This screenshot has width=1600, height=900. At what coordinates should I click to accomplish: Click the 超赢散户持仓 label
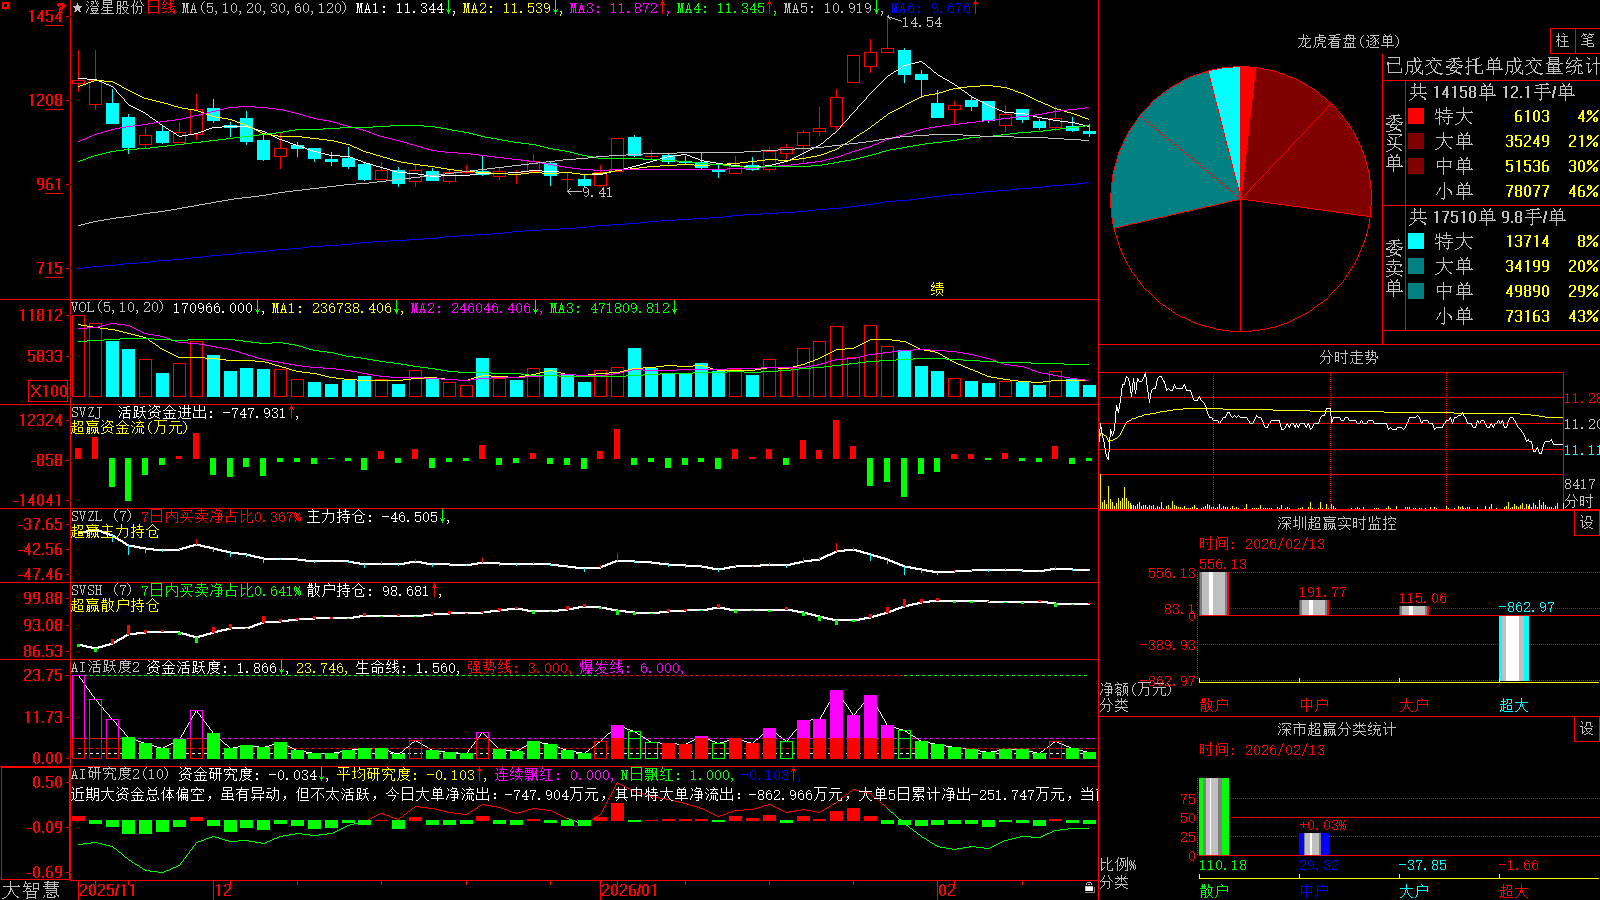pos(115,605)
